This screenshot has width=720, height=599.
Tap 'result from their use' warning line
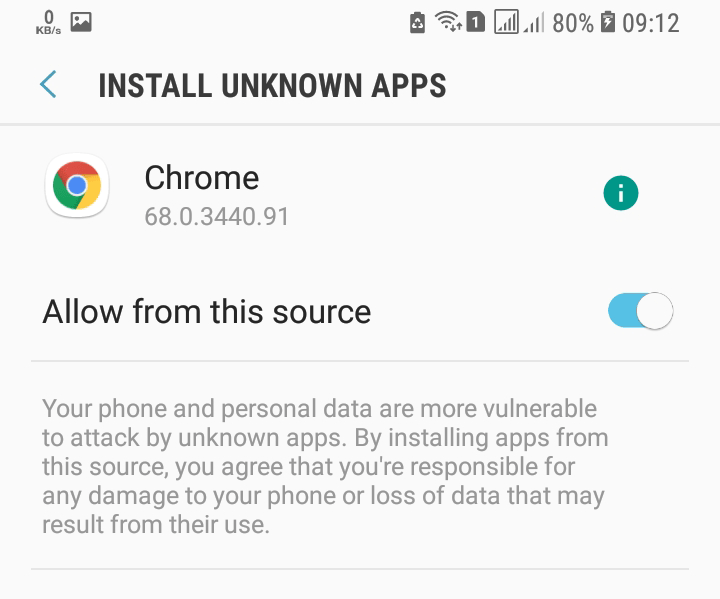[x=156, y=524]
